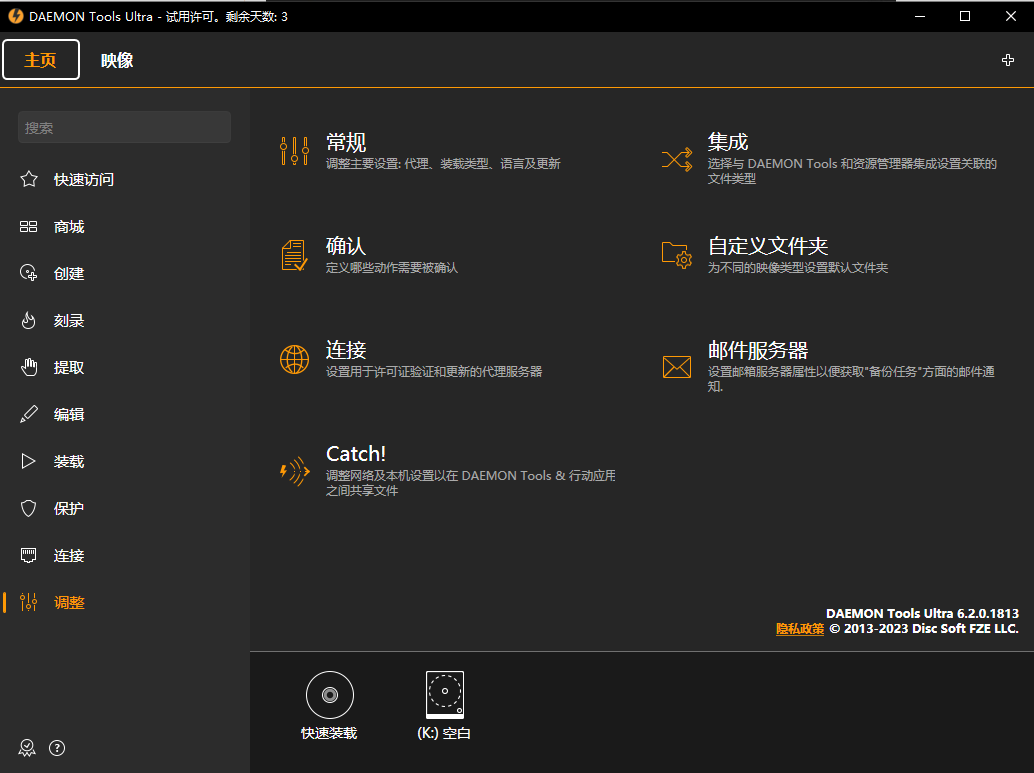Open the help question mark icon
1034x773 pixels.
pos(57,747)
